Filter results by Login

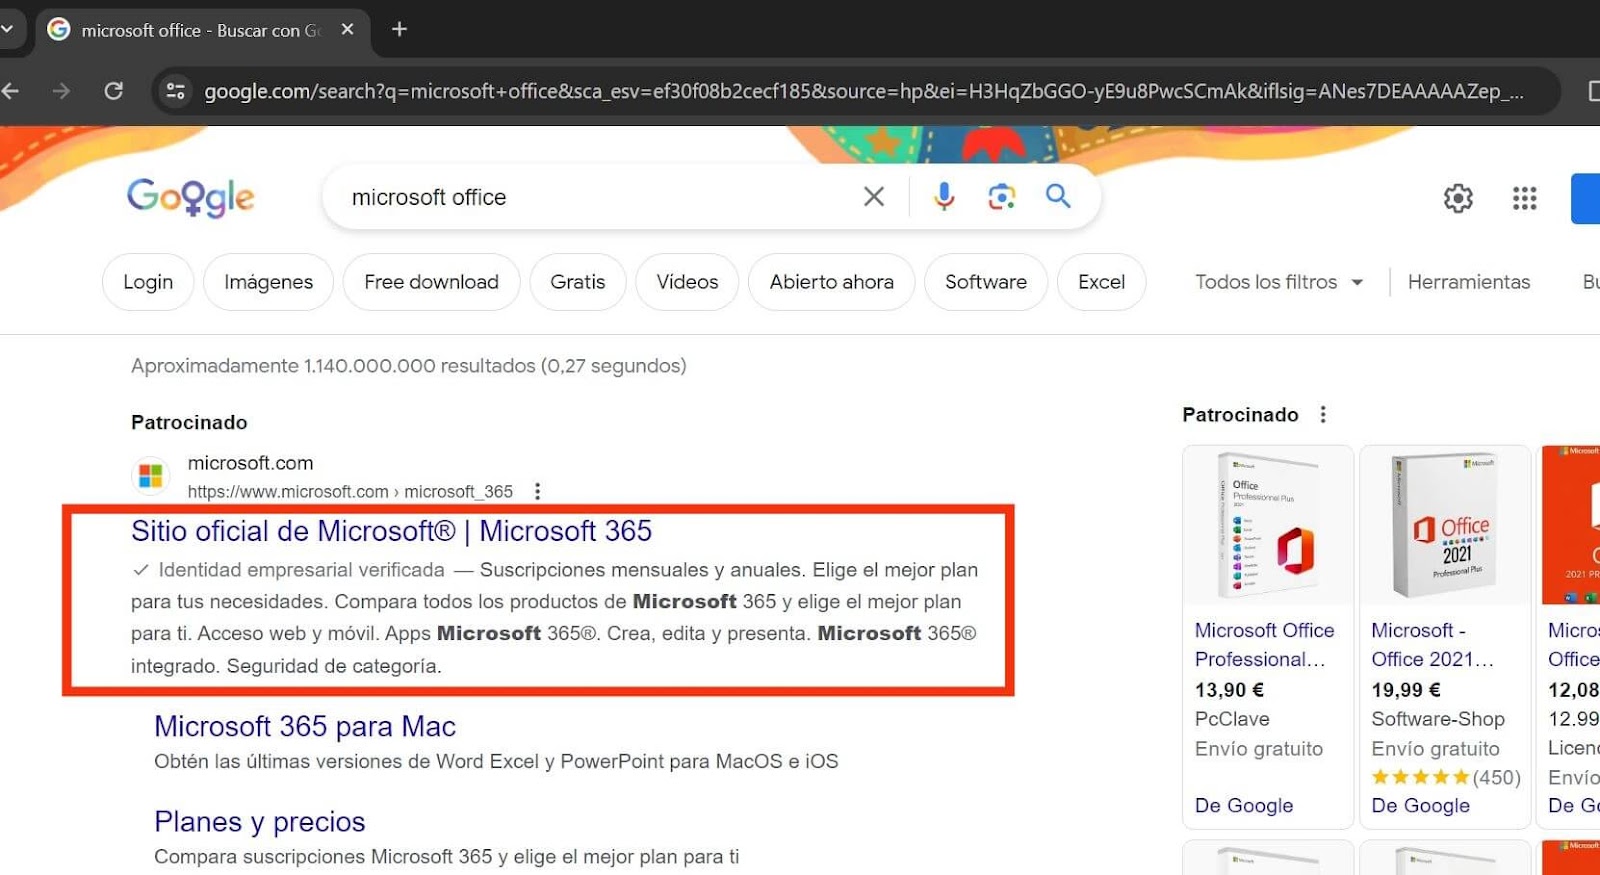(148, 282)
